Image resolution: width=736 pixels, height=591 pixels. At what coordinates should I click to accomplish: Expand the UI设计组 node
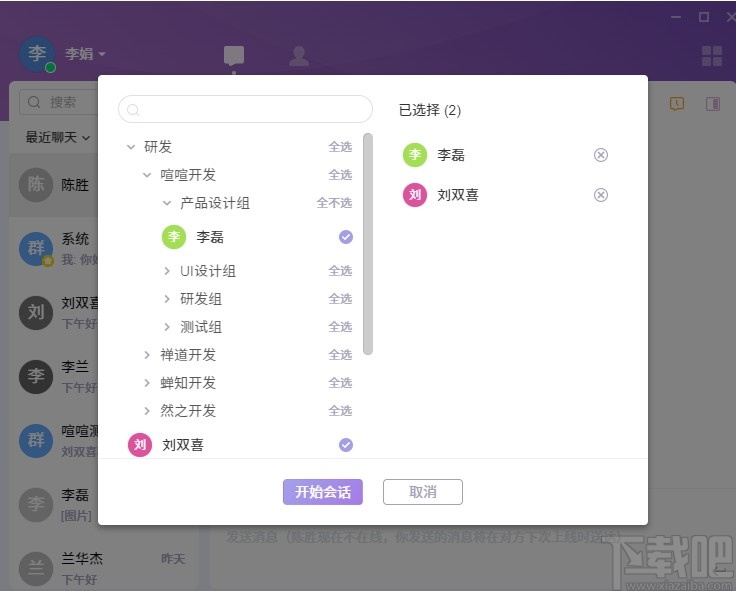click(167, 271)
